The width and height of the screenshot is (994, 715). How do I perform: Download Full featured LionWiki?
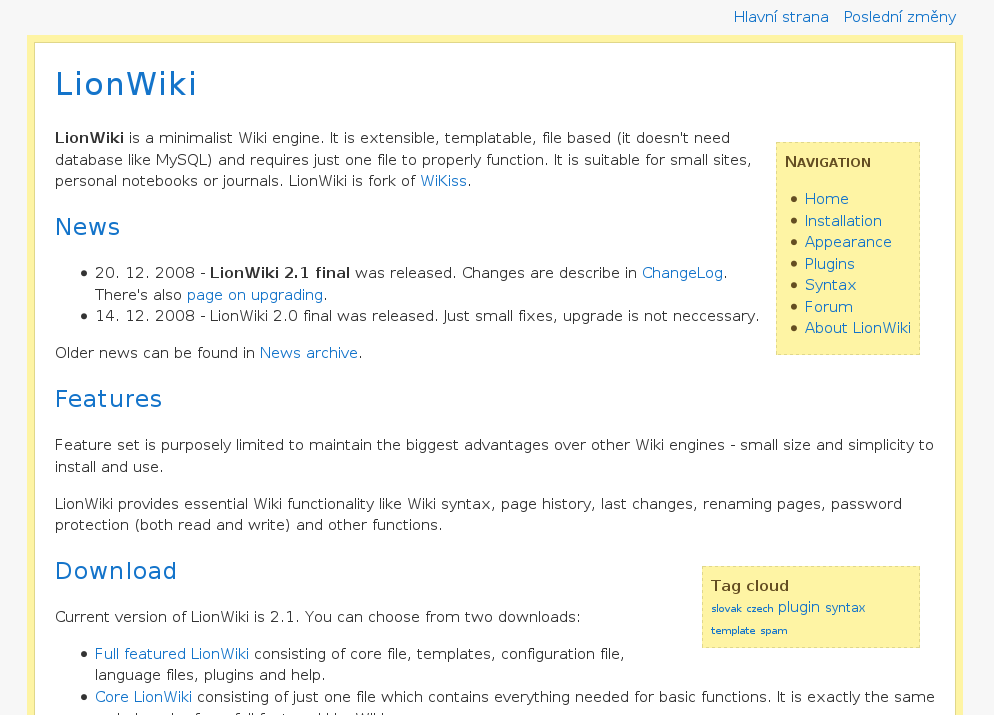[x=171, y=654]
